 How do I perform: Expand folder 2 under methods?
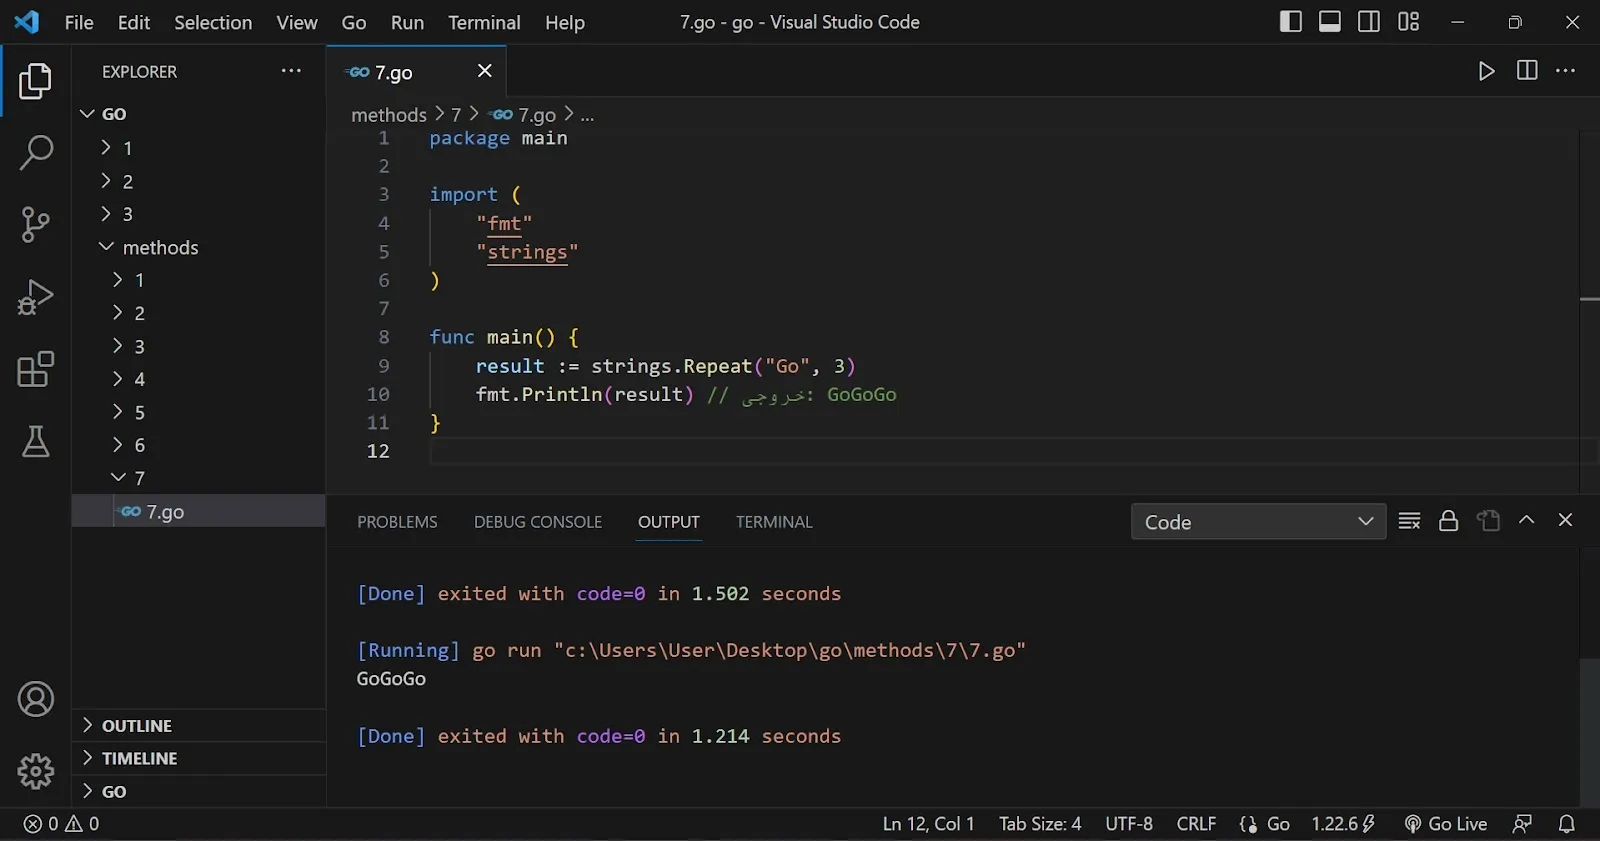198,313
